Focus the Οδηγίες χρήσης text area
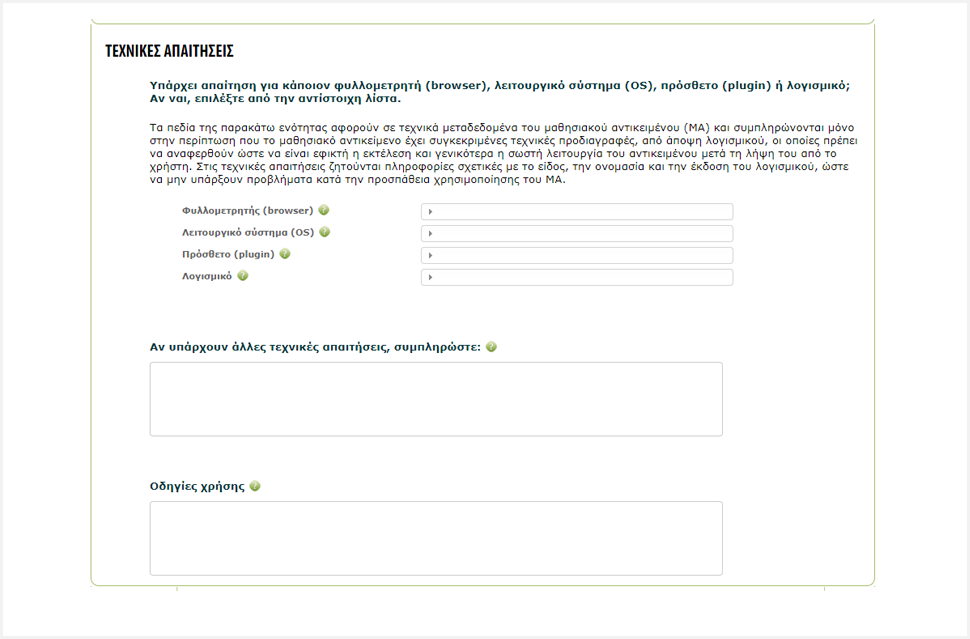 tap(436, 538)
